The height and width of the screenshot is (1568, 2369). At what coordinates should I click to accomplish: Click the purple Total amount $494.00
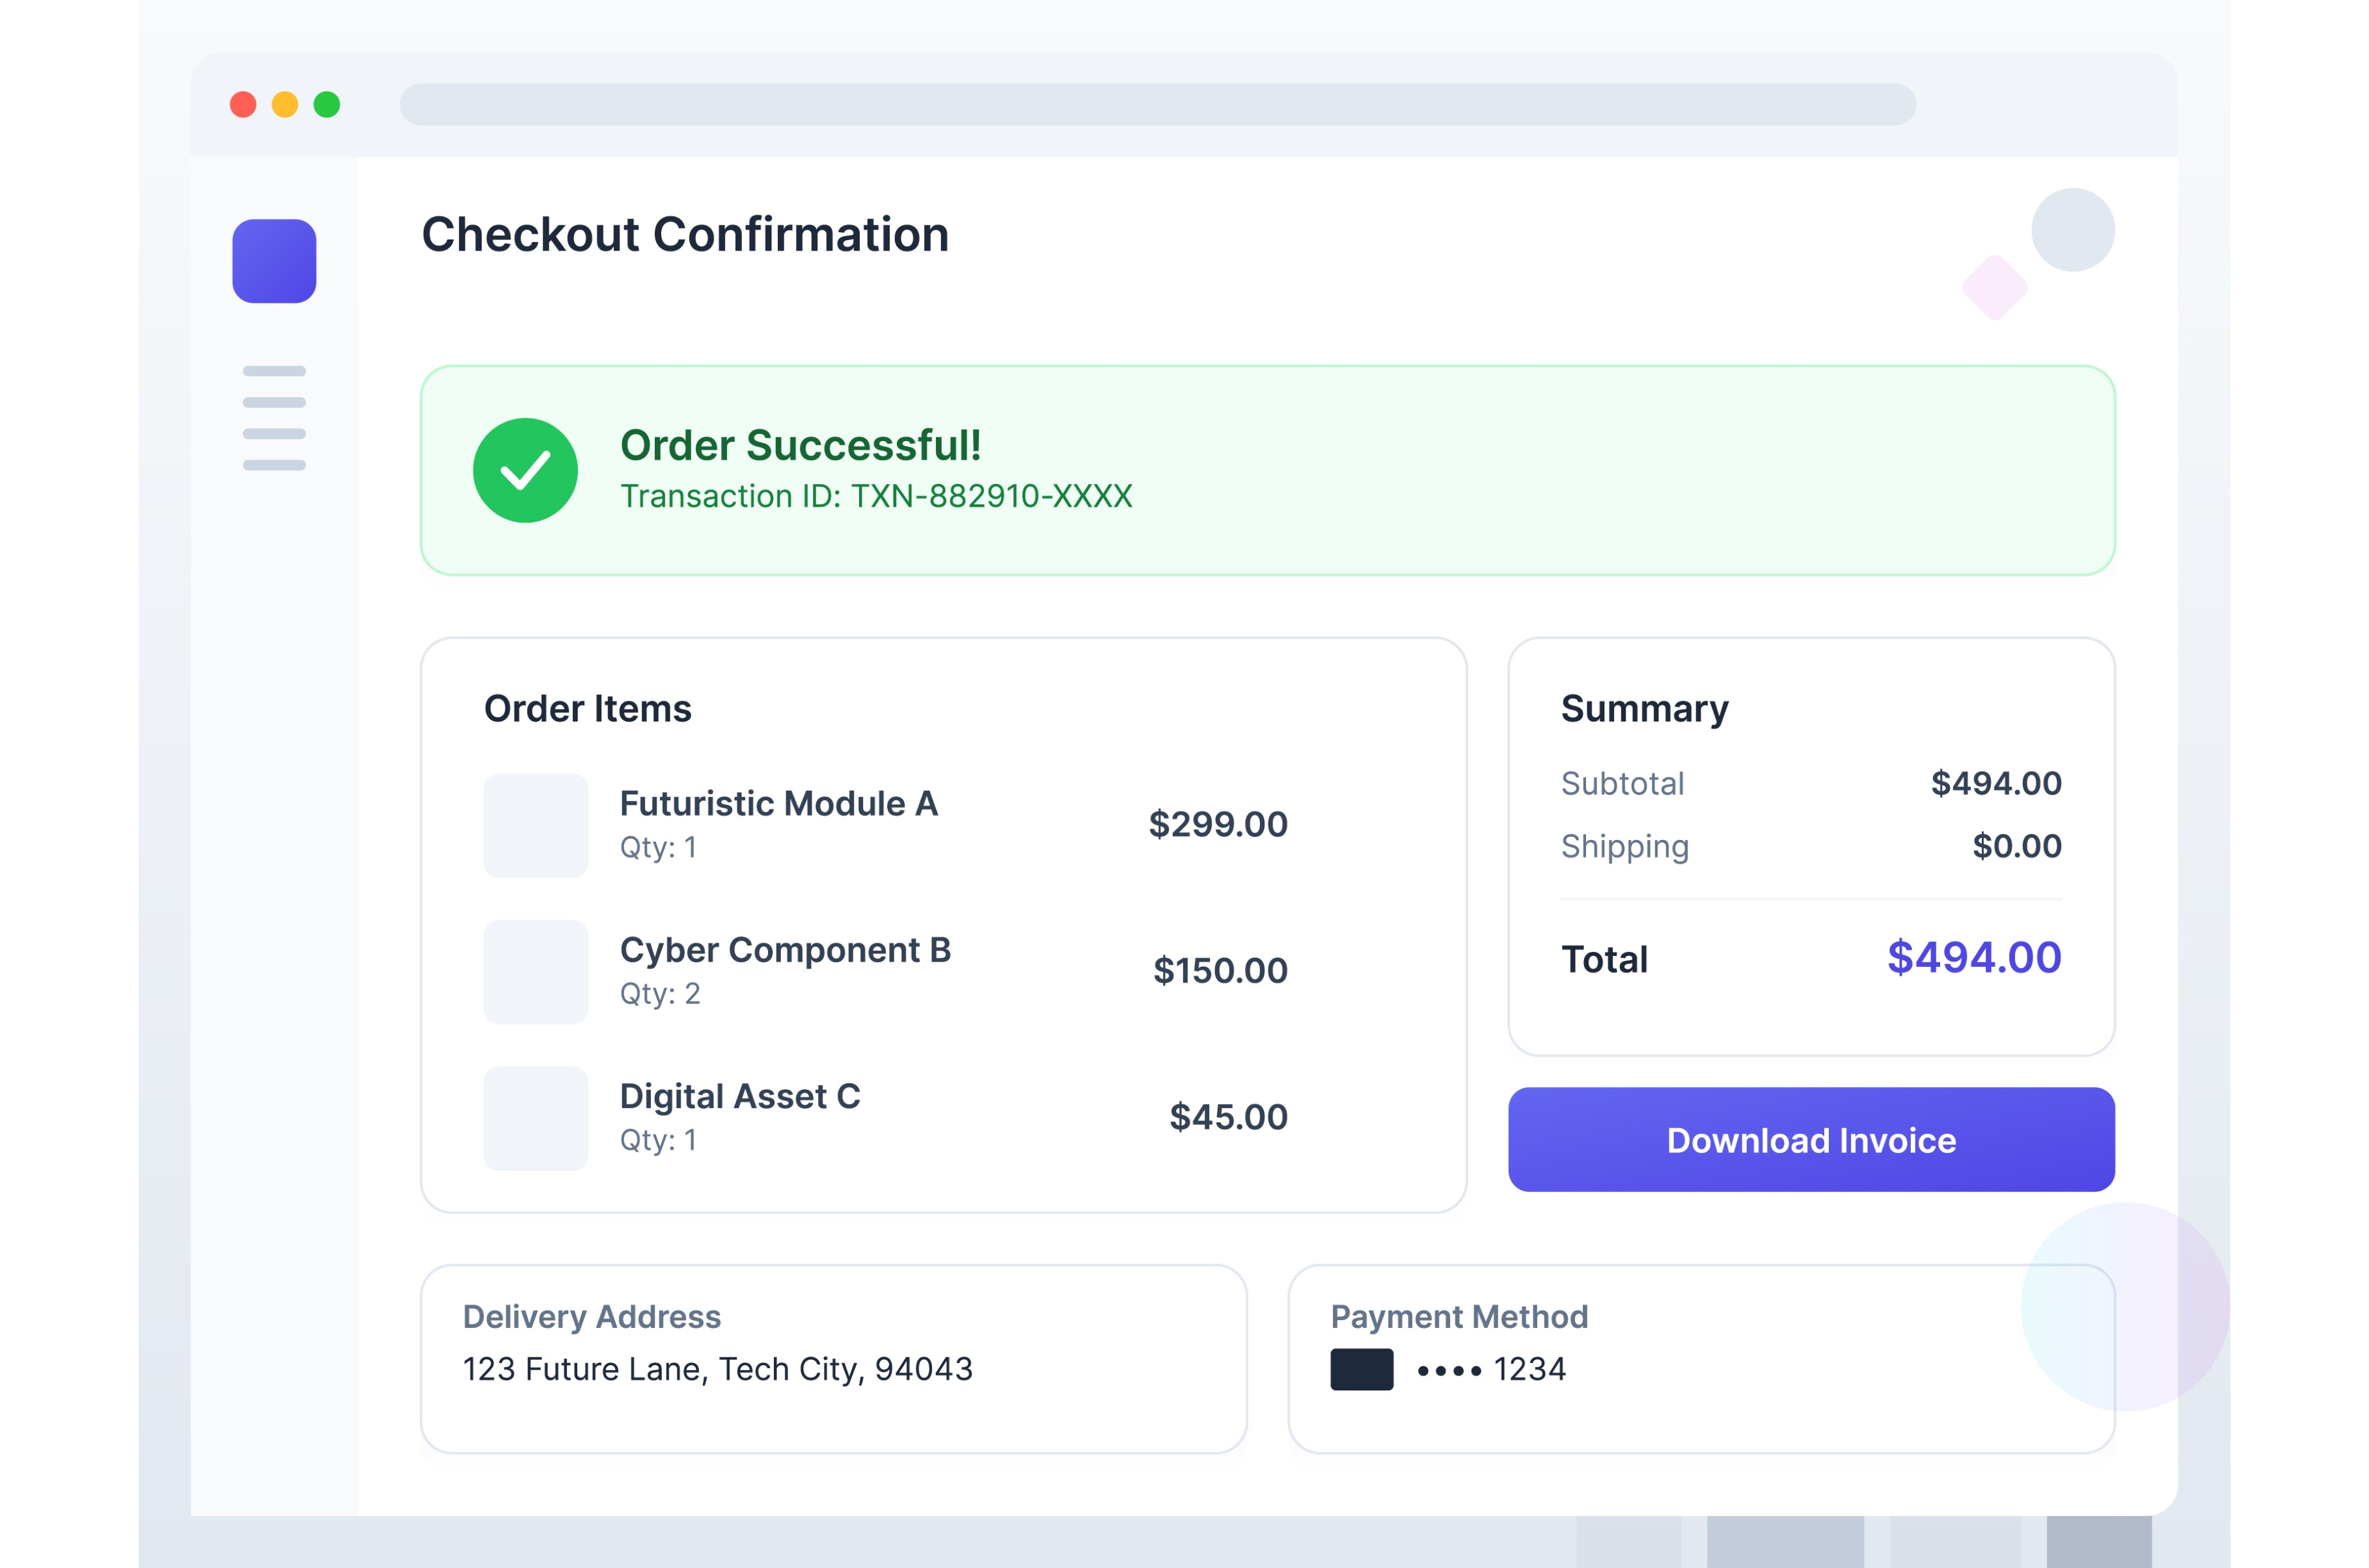(x=1973, y=958)
